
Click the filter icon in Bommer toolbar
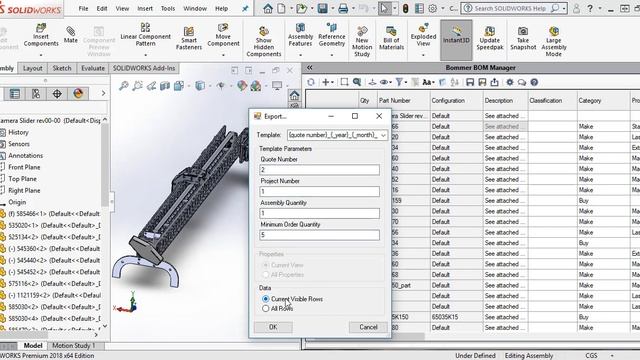tap(399, 82)
